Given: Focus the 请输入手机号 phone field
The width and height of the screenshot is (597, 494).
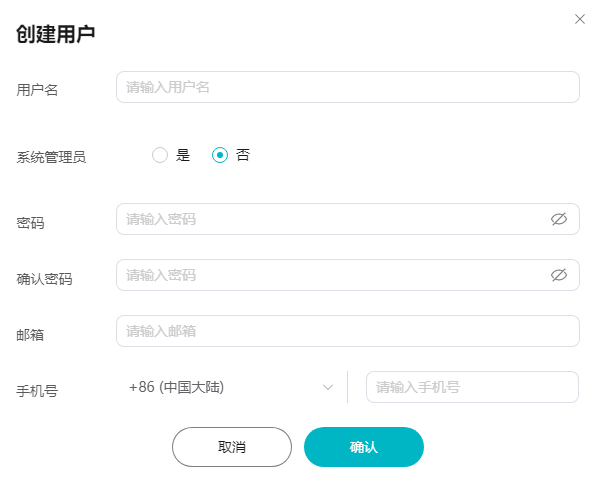Looking at the screenshot, I should tap(472, 387).
